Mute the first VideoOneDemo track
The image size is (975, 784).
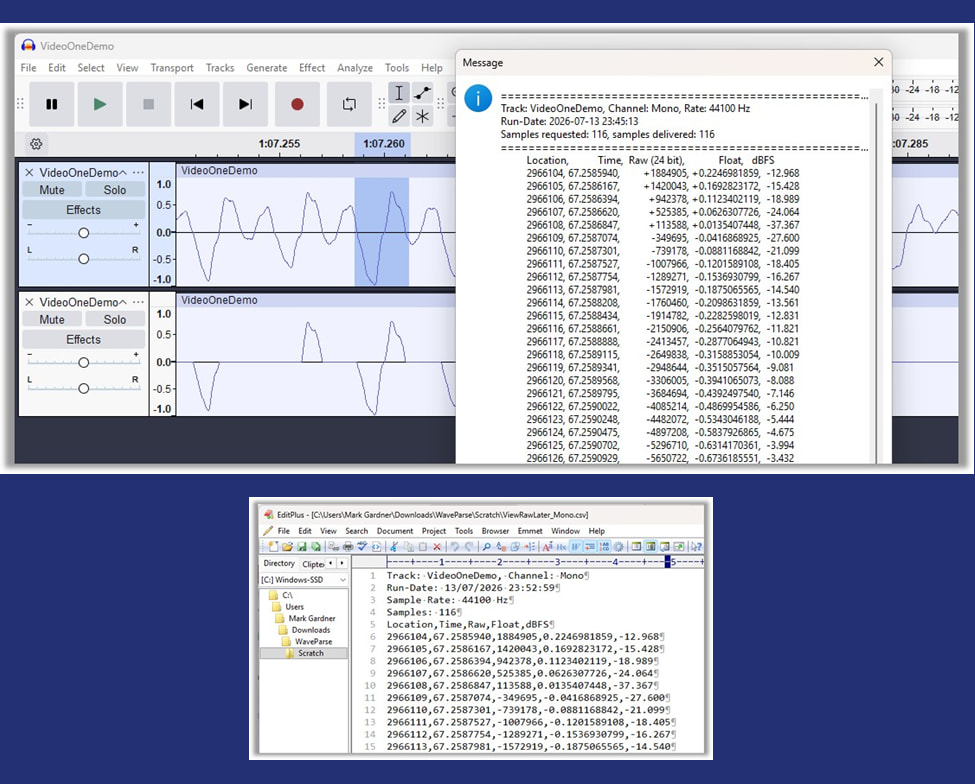click(52, 190)
